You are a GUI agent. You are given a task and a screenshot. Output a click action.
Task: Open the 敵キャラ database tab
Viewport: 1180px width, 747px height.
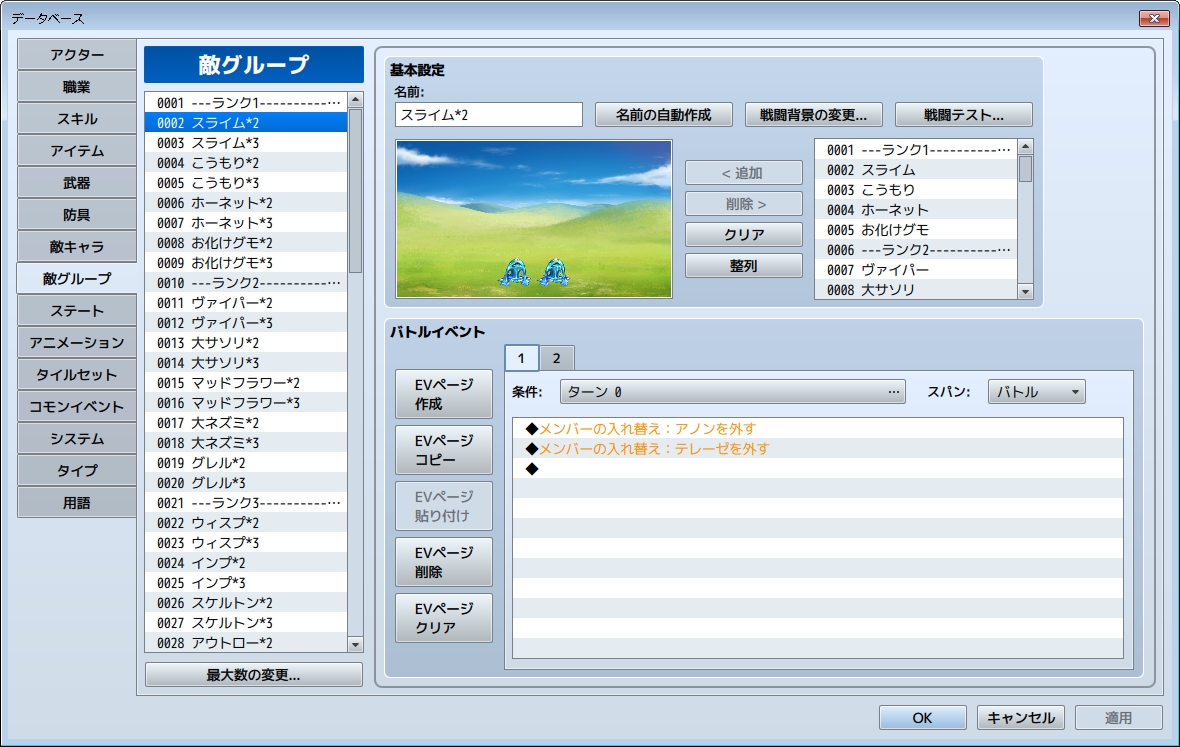coord(77,246)
